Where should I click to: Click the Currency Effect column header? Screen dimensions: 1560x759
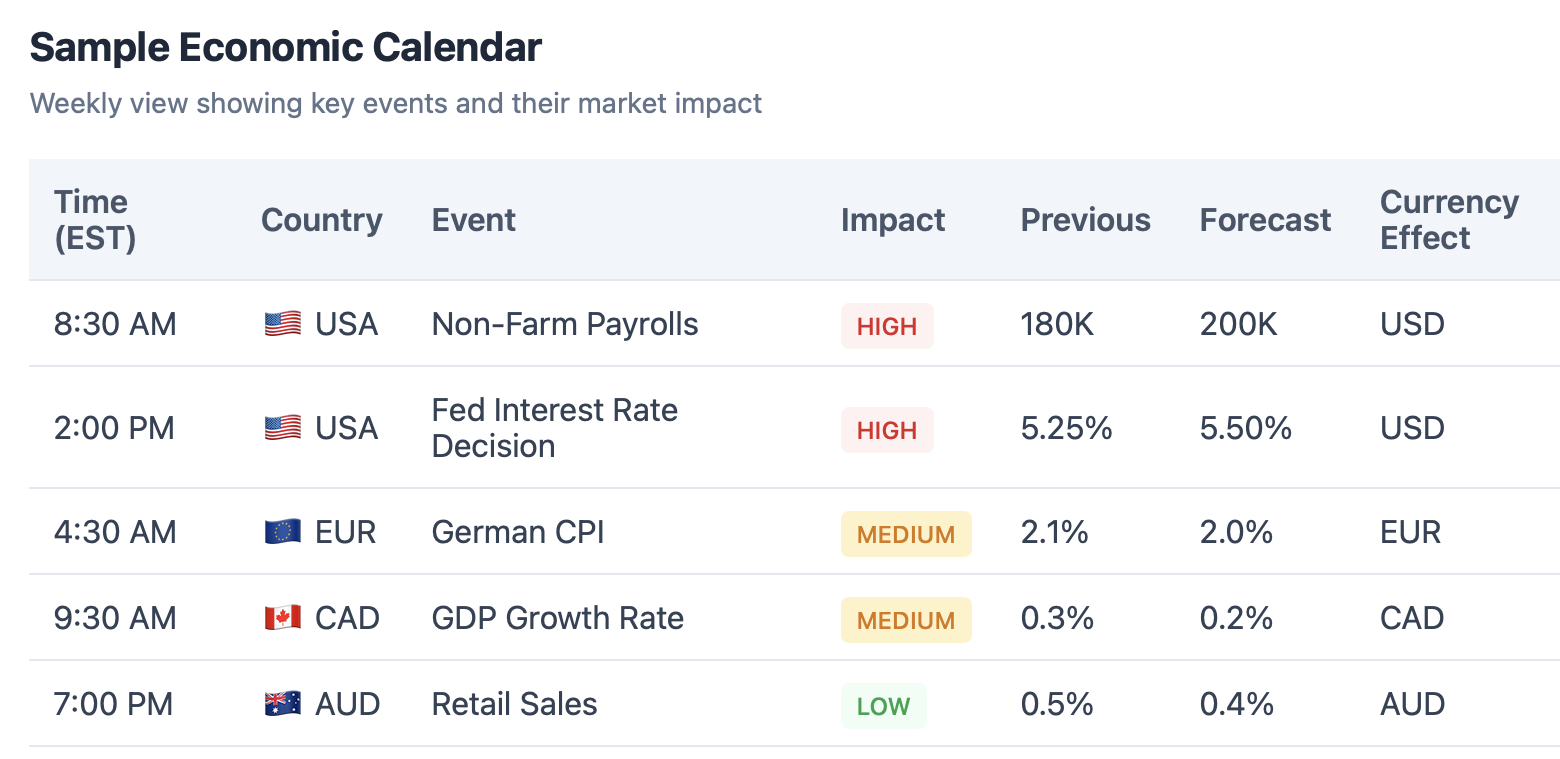[x=1449, y=220]
